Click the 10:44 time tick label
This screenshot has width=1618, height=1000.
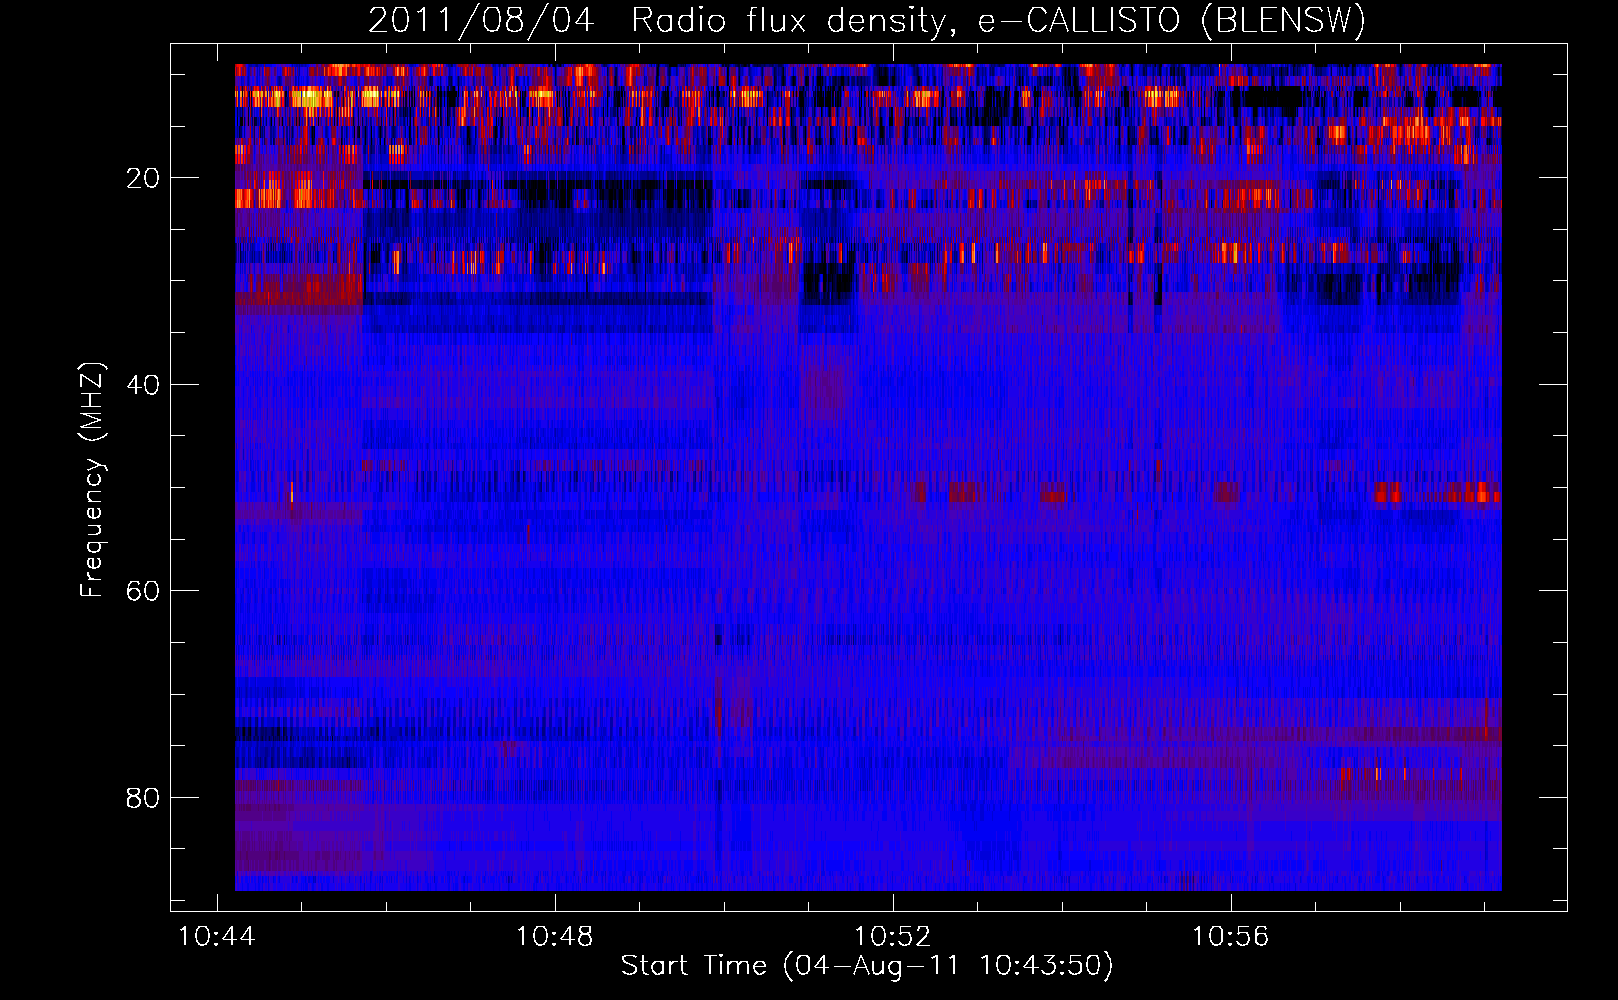click(217, 937)
